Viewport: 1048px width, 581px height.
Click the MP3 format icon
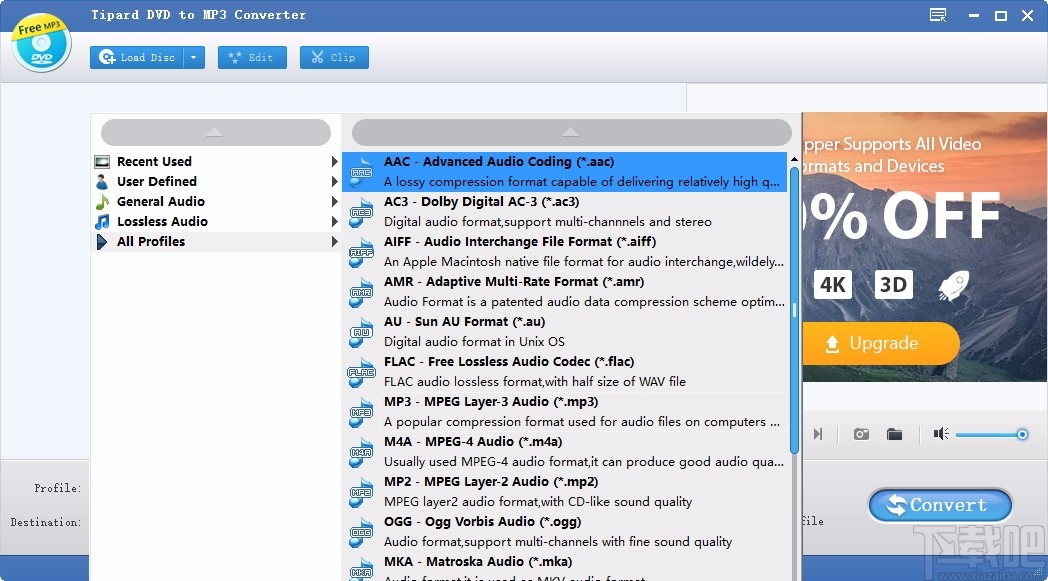pos(360,411)
